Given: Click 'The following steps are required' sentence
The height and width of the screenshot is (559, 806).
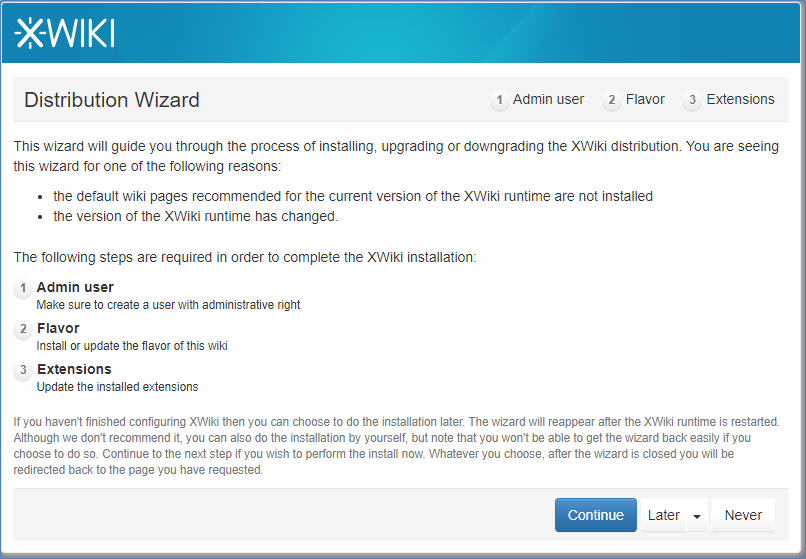Looking at the screenshot, I should point(245,257).
